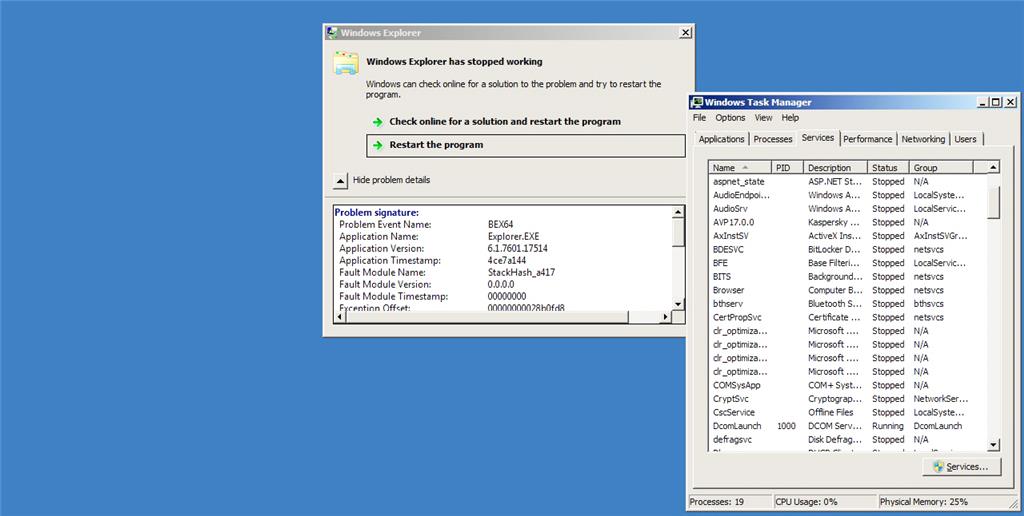This screenshot has height=516, width=1024.
Task: Select the COMSysApp service row
Action: pyautogui.click(x=848, y=385)
